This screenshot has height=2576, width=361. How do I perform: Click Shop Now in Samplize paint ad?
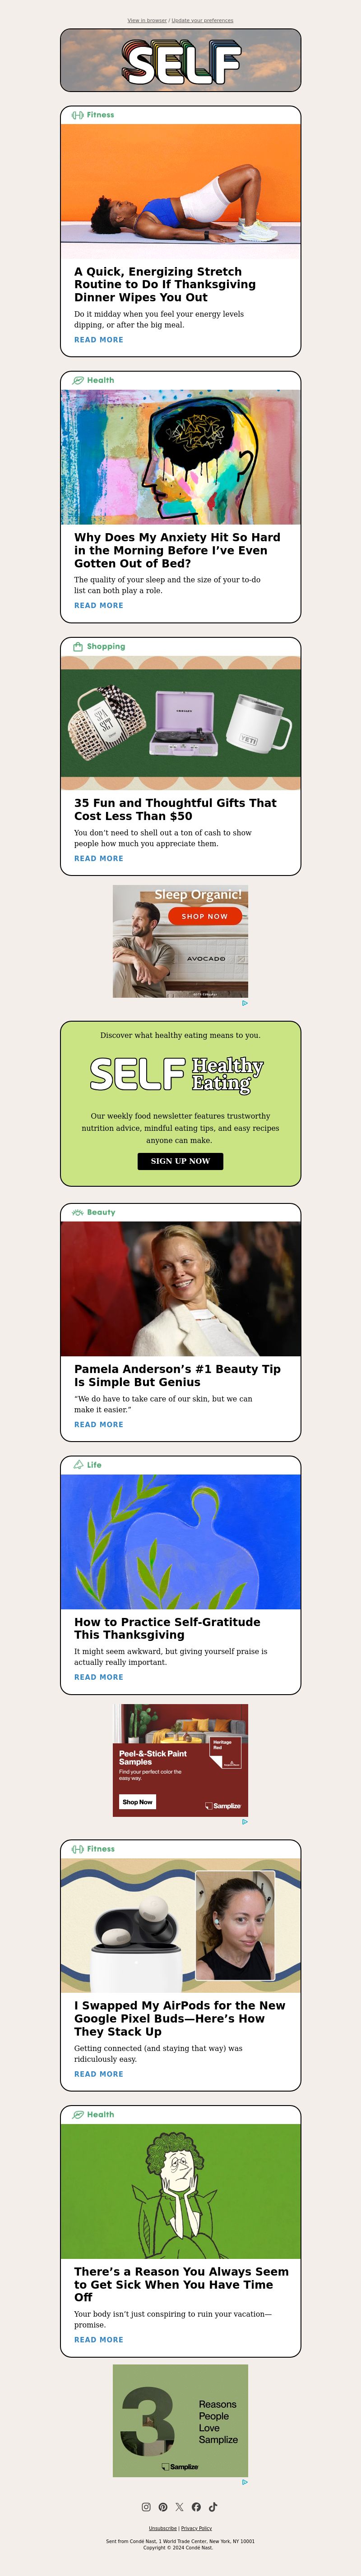(137, 1802)
